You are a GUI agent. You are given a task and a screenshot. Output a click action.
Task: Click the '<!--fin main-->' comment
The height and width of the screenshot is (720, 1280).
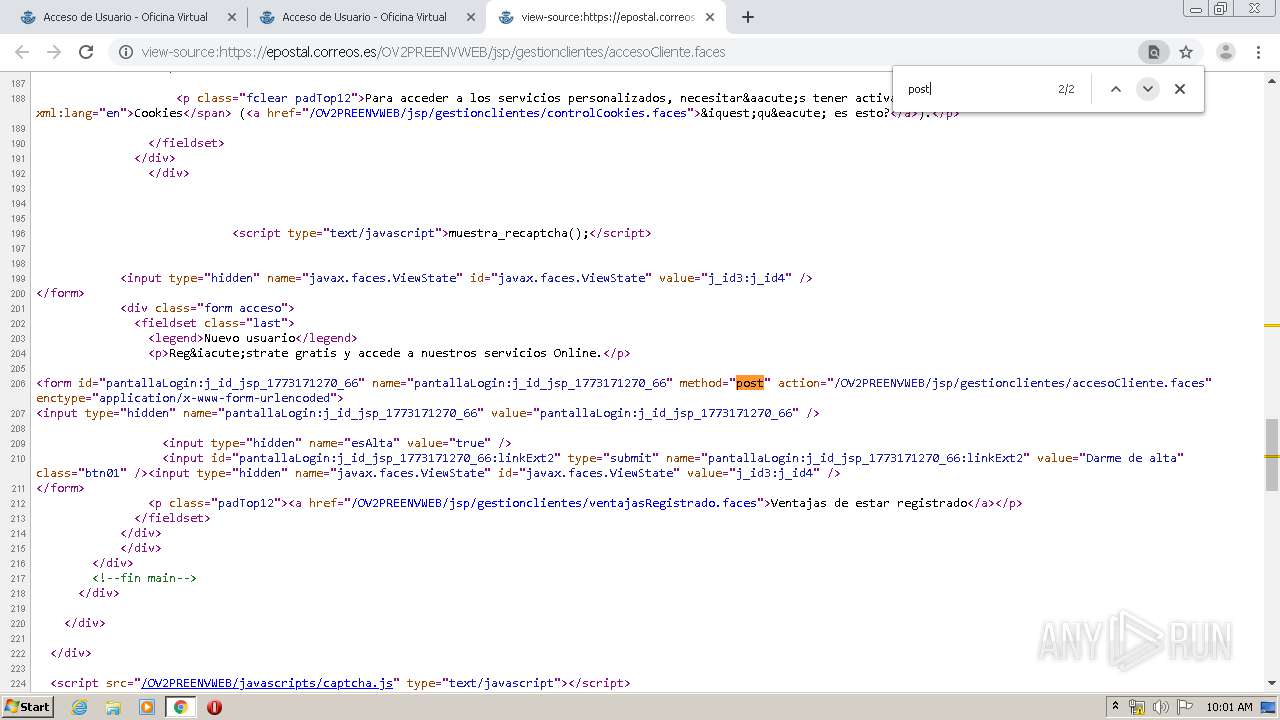(x=144, y=578)
